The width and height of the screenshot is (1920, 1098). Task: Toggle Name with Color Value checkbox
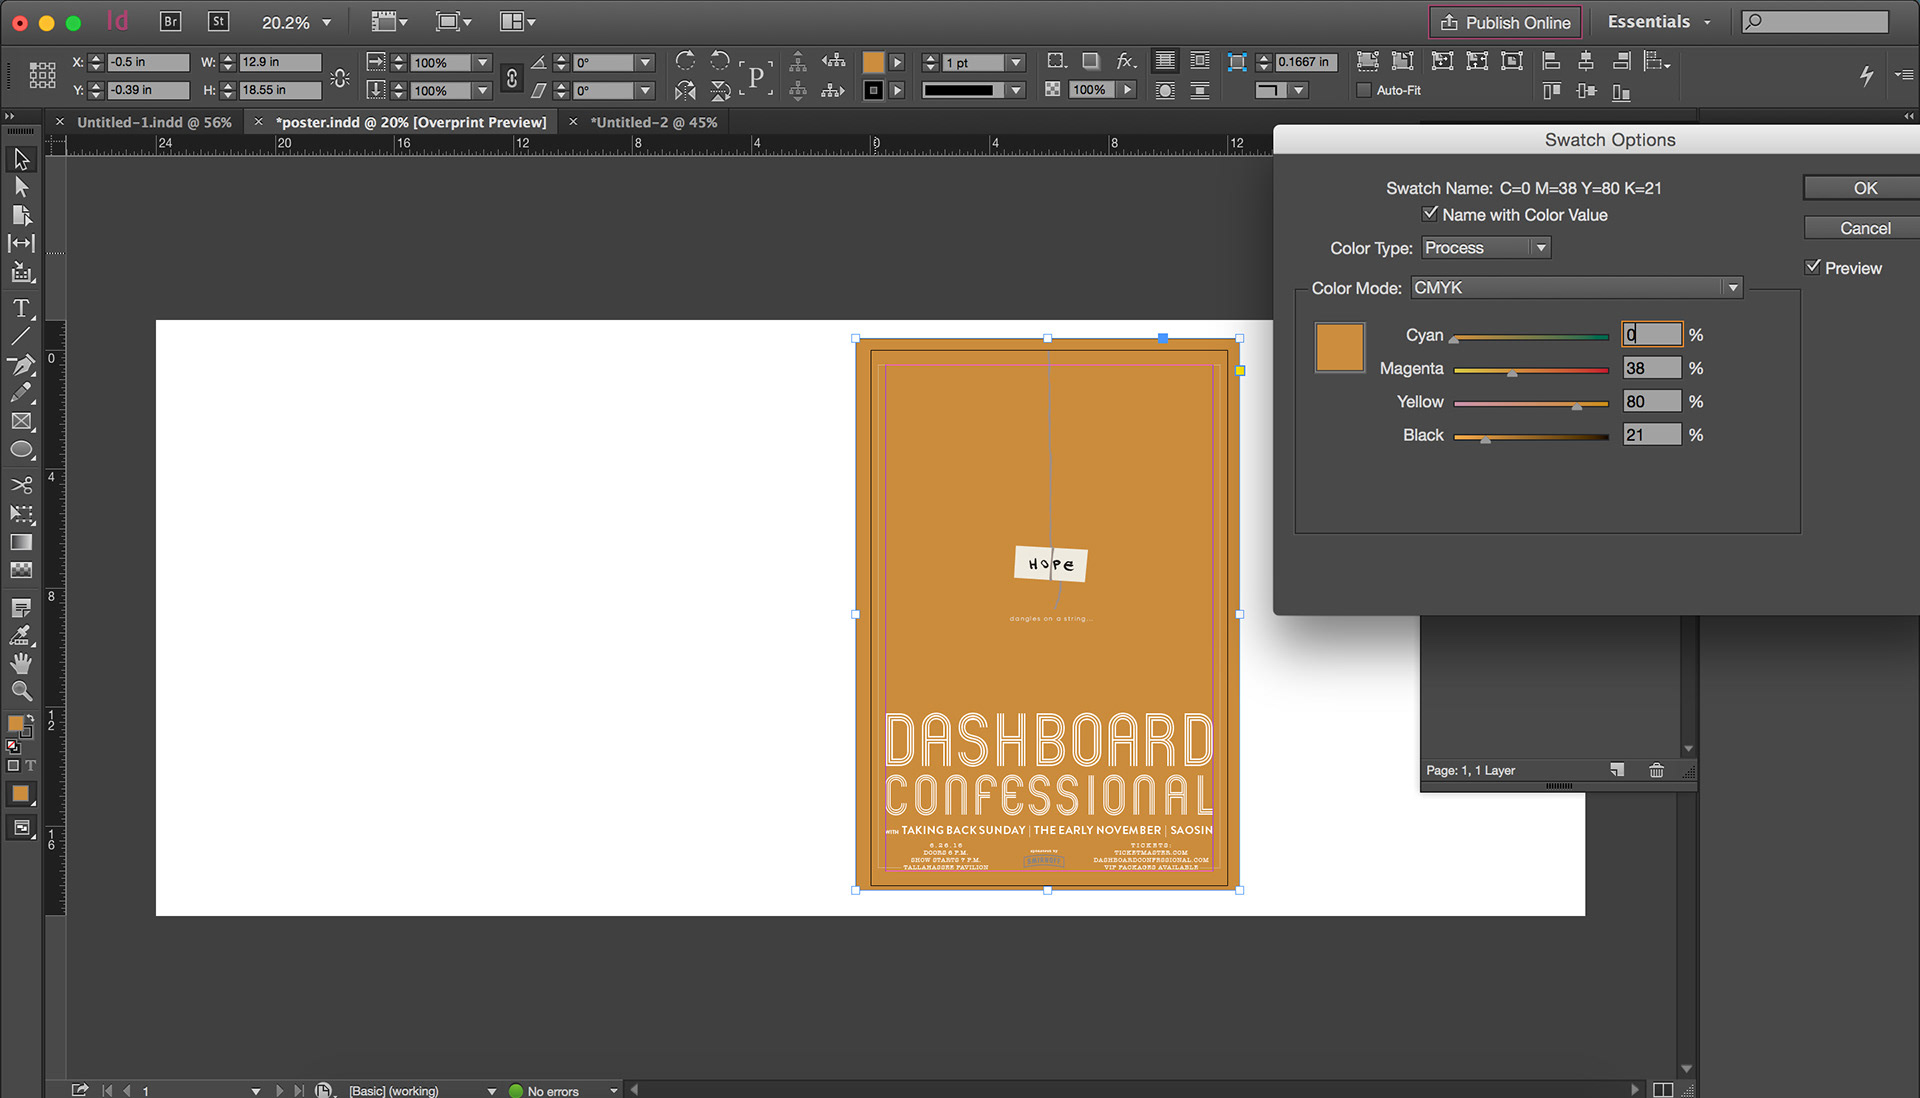(1430, 214)
